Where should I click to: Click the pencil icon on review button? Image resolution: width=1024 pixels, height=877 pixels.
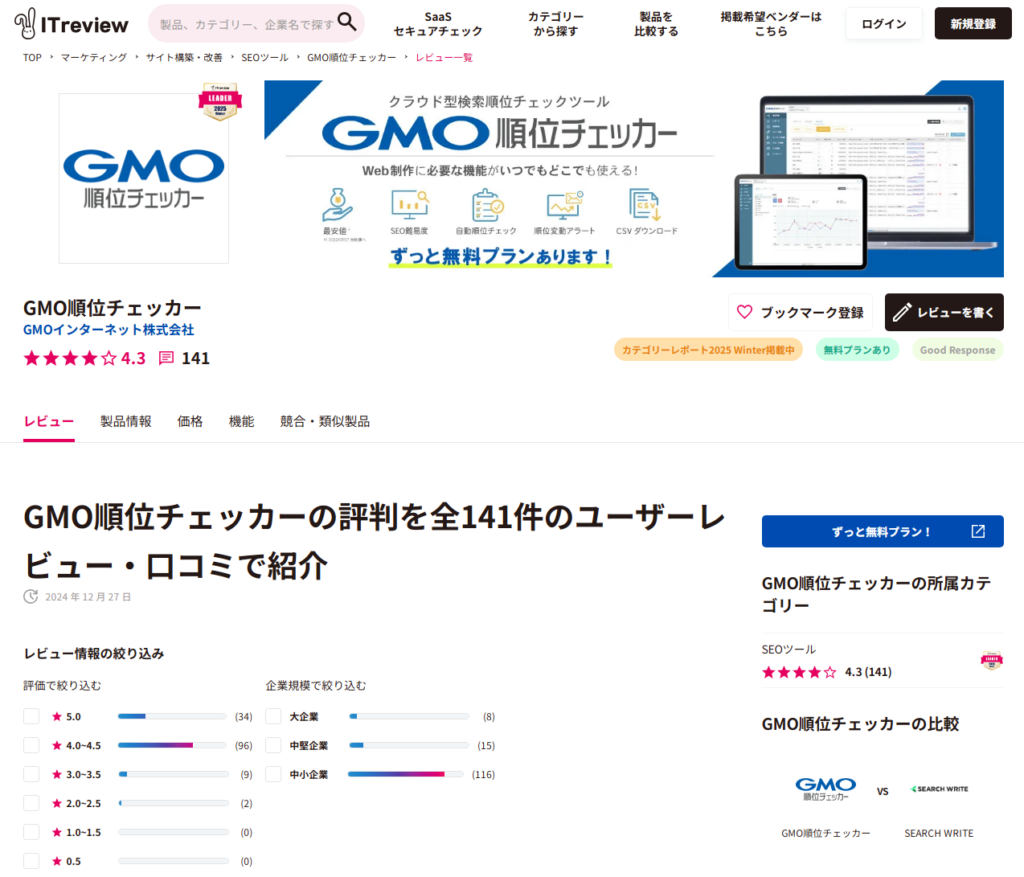pos(902,312)
